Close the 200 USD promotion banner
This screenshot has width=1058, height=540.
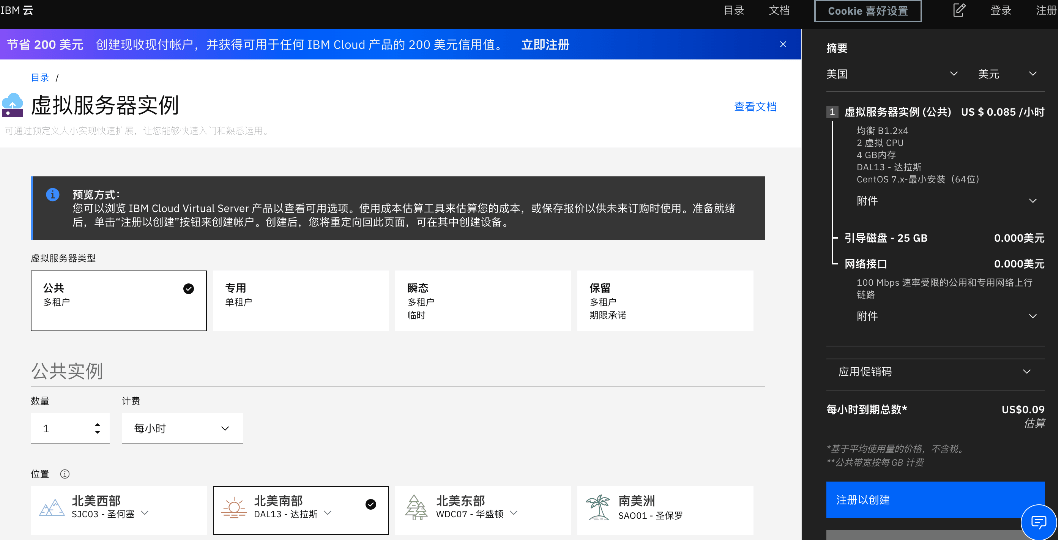[x=783, y=45]
